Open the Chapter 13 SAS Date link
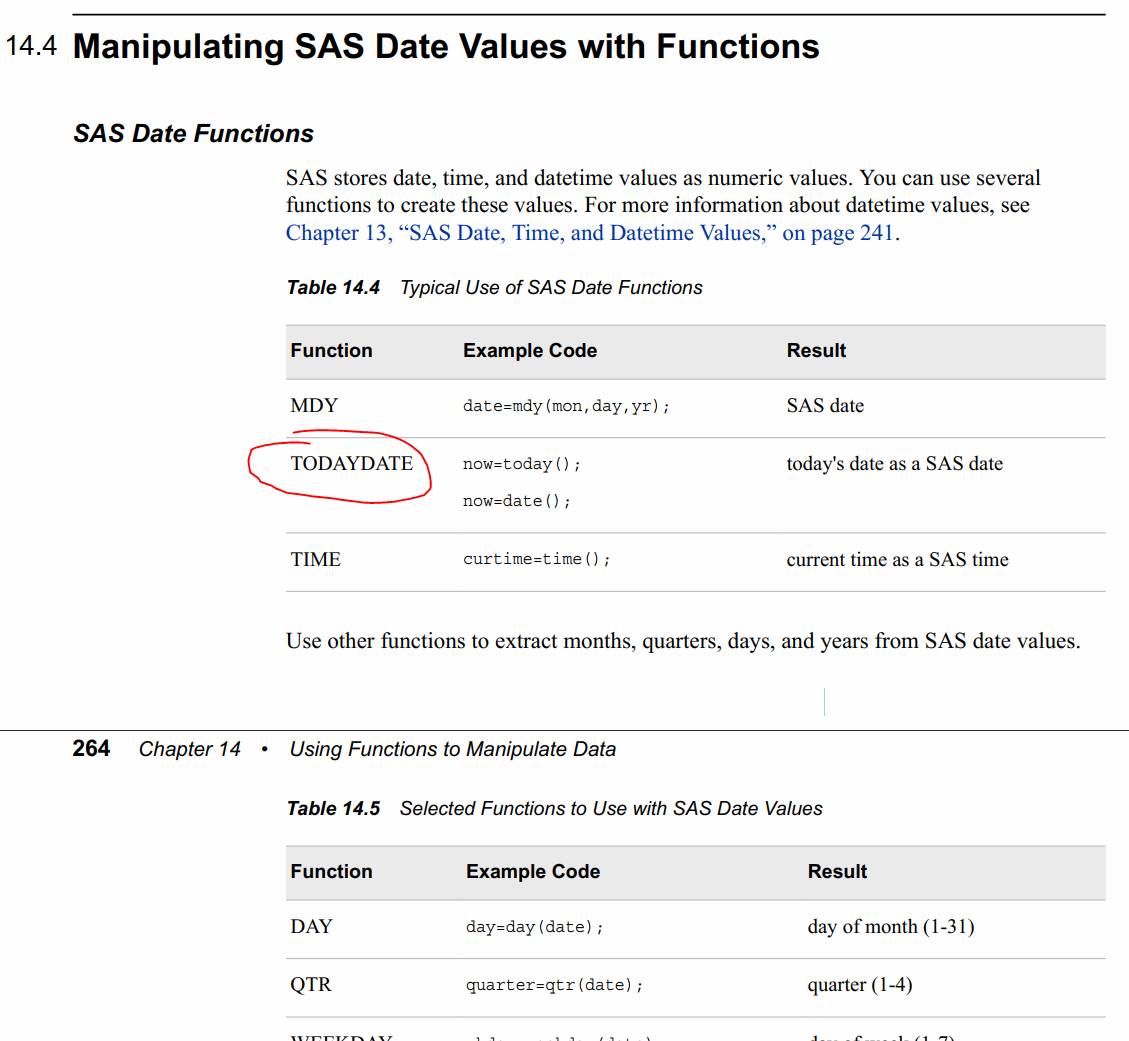The width and height of the screenshot is (1129, 1041). (x=590, y=233)
